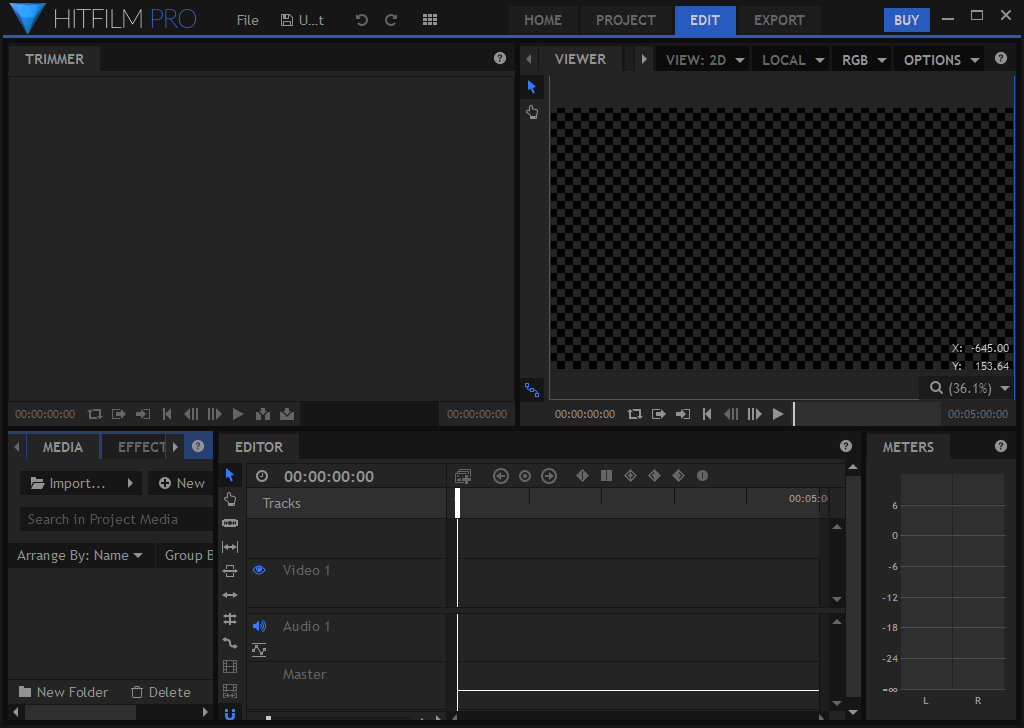Open the viewer zoom (36.1%) dropdown
The width and height of the screenshot is (1024, 728).
point(969,388)
